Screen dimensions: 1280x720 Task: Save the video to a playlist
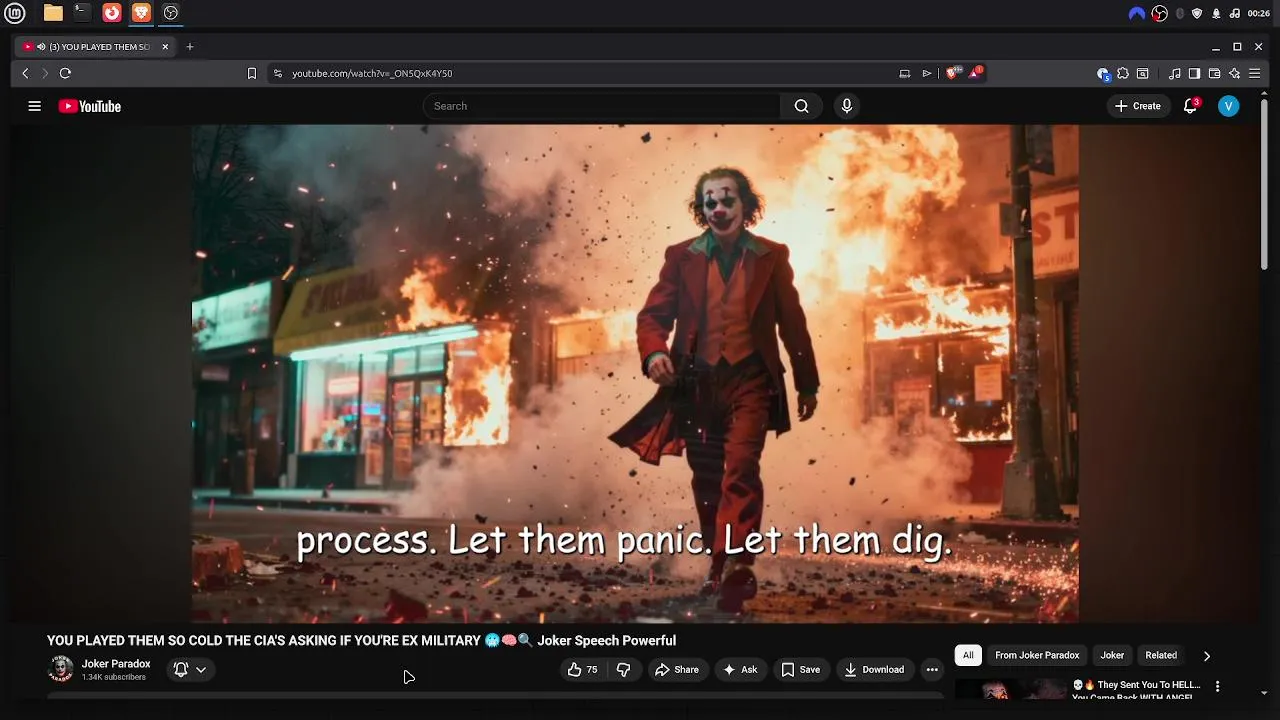(x=800, y=670)
